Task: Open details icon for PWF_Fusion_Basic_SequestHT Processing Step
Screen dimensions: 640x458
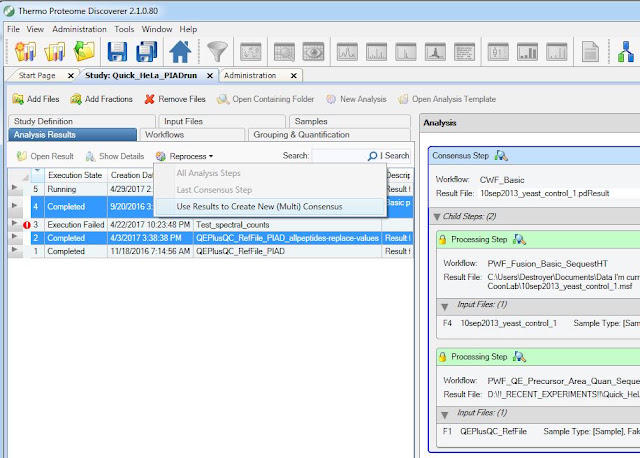Action: (519, 240)
